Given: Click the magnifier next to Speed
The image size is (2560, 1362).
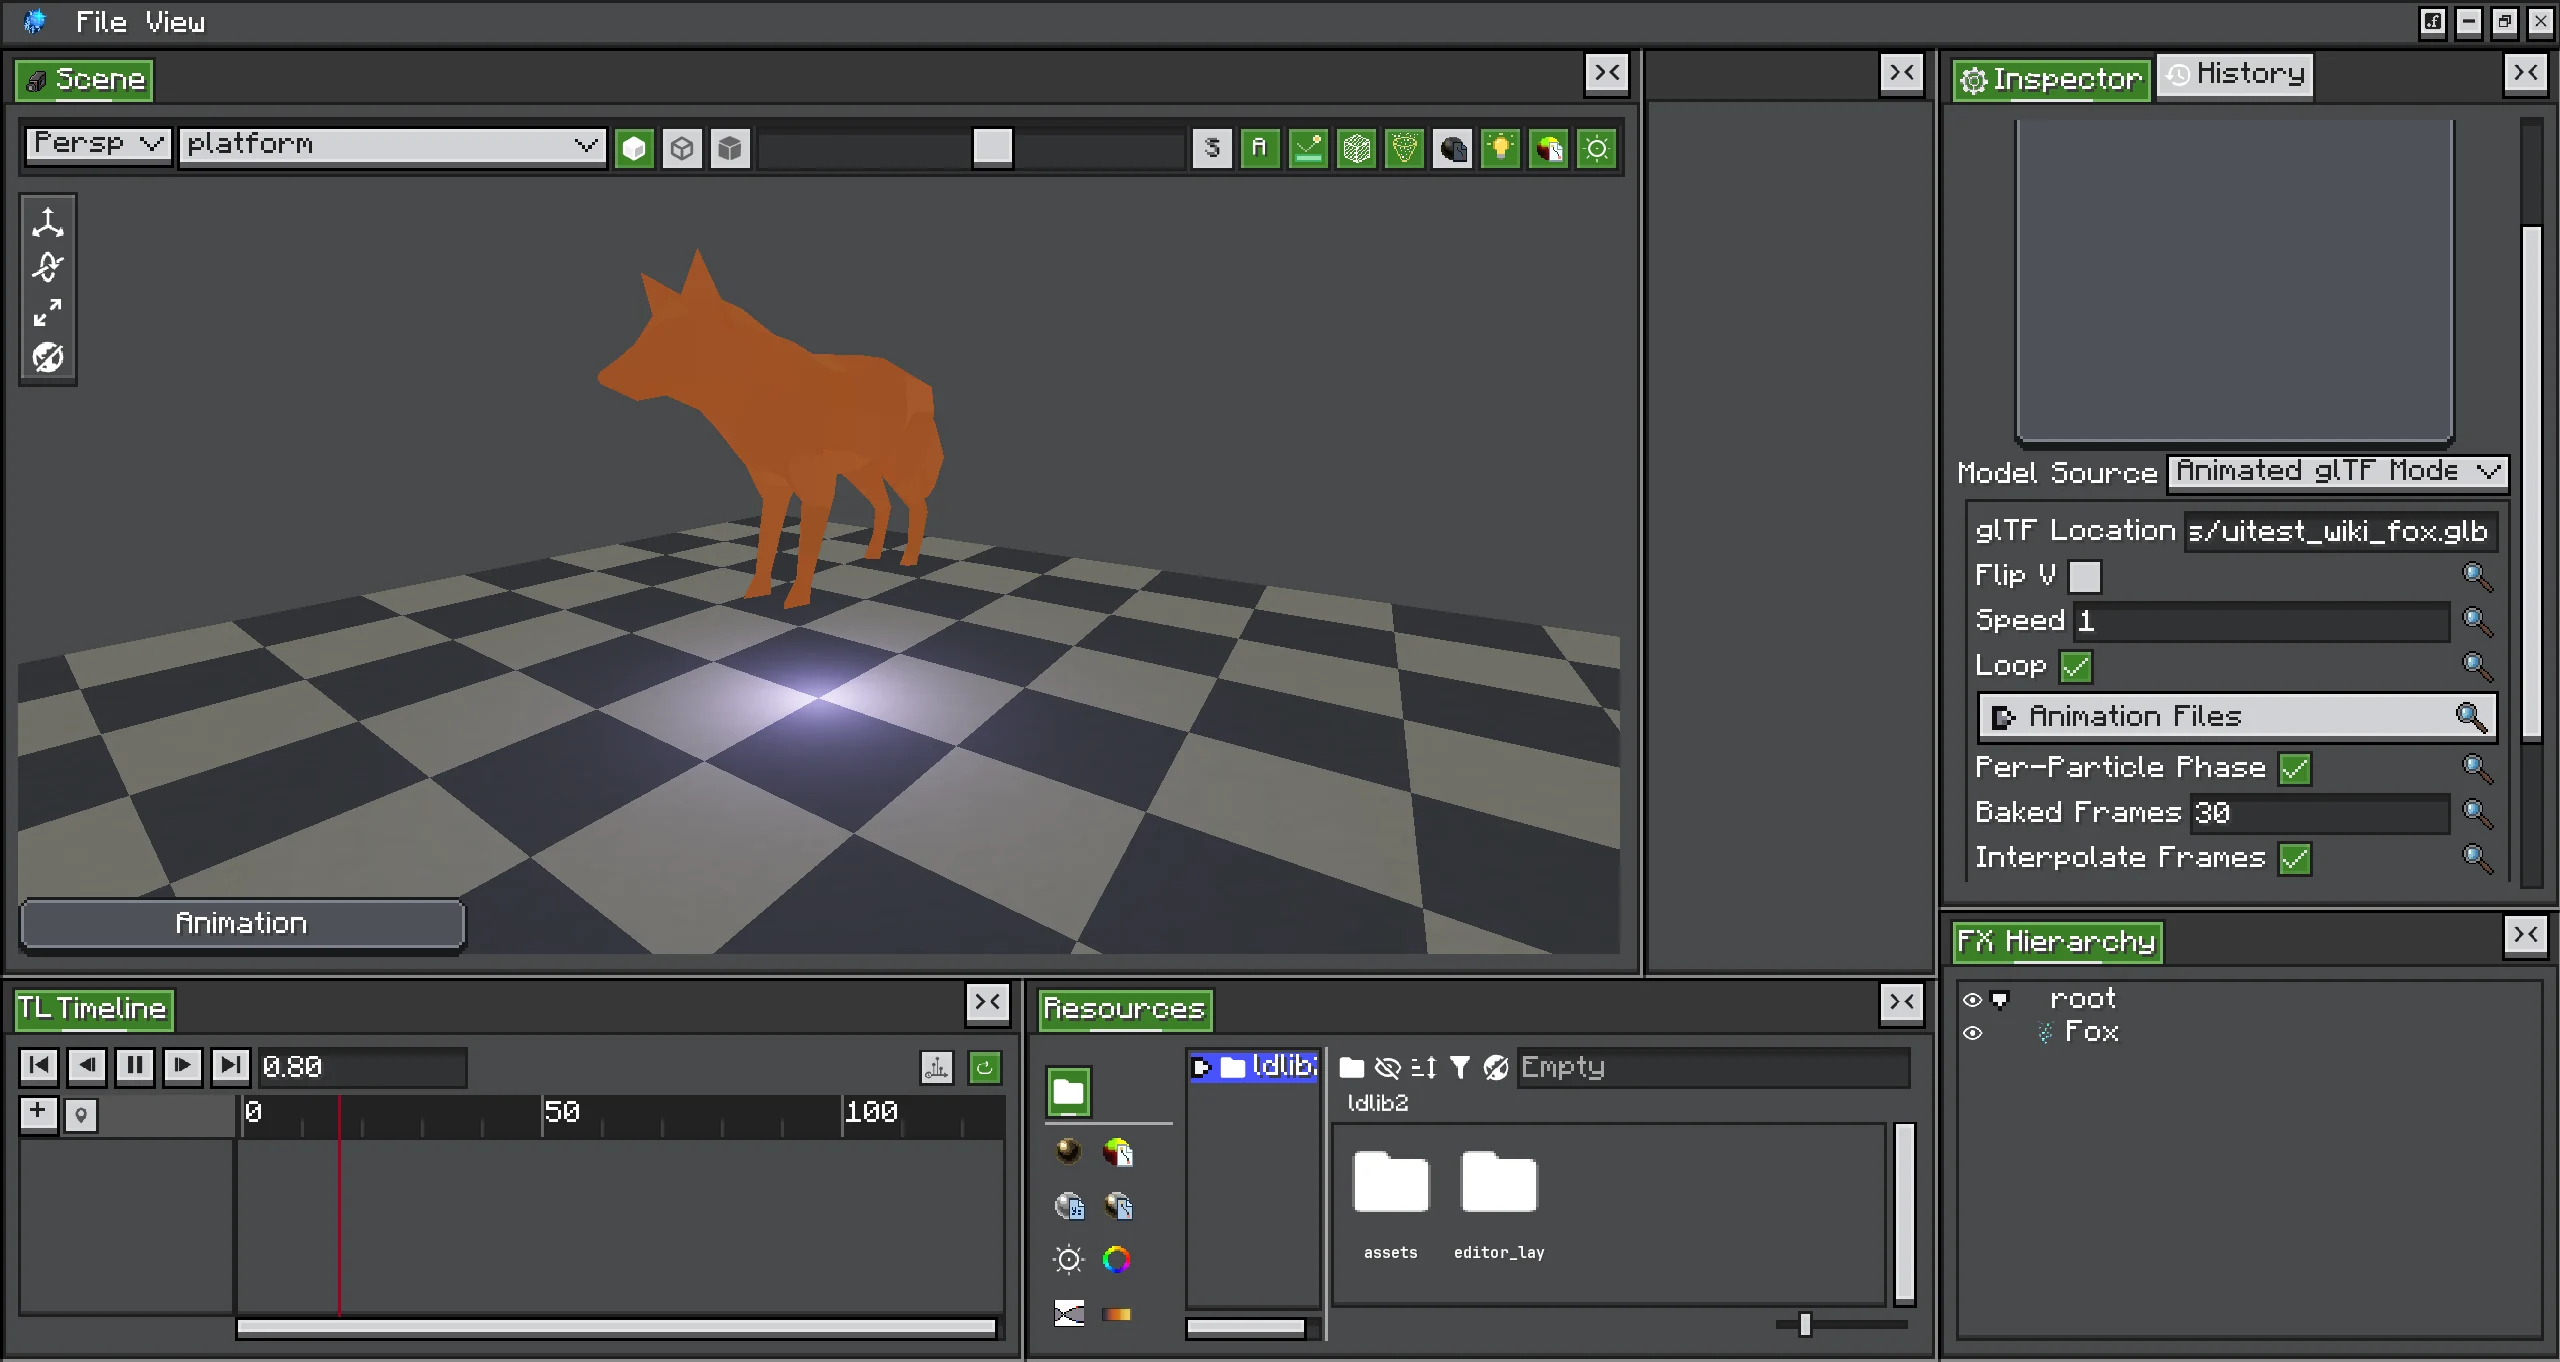Looking at the screenshot, I should [2476, 621].
